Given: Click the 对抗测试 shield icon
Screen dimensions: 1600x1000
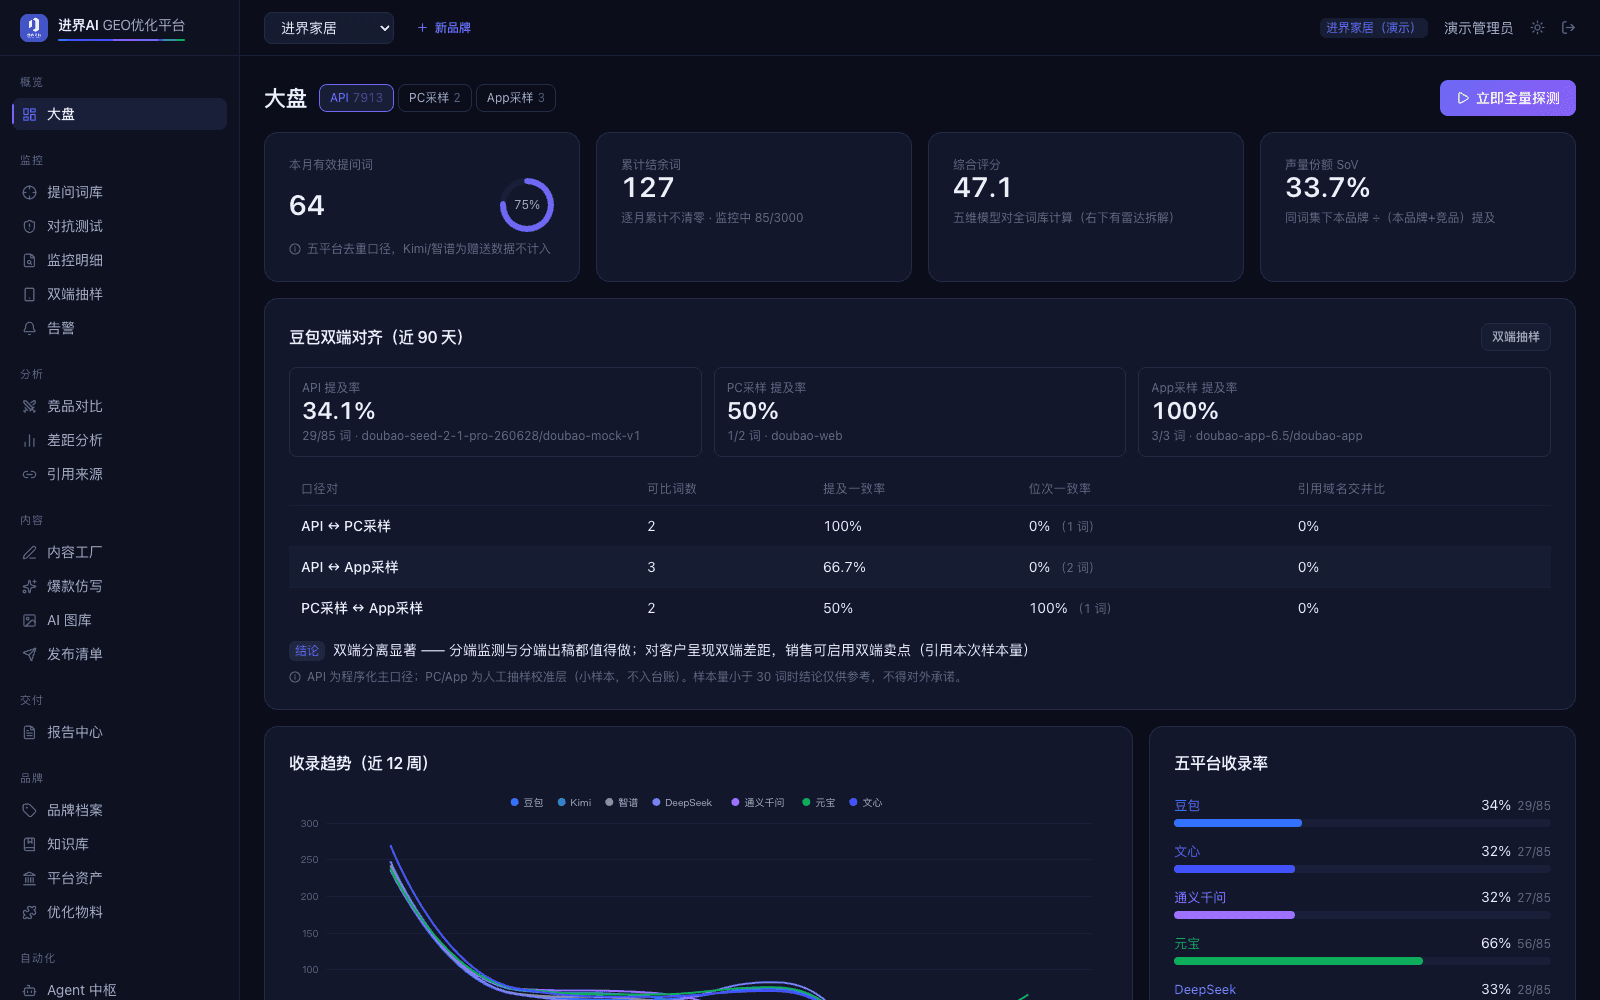Looking at the screenshot, I should point(30,226).
